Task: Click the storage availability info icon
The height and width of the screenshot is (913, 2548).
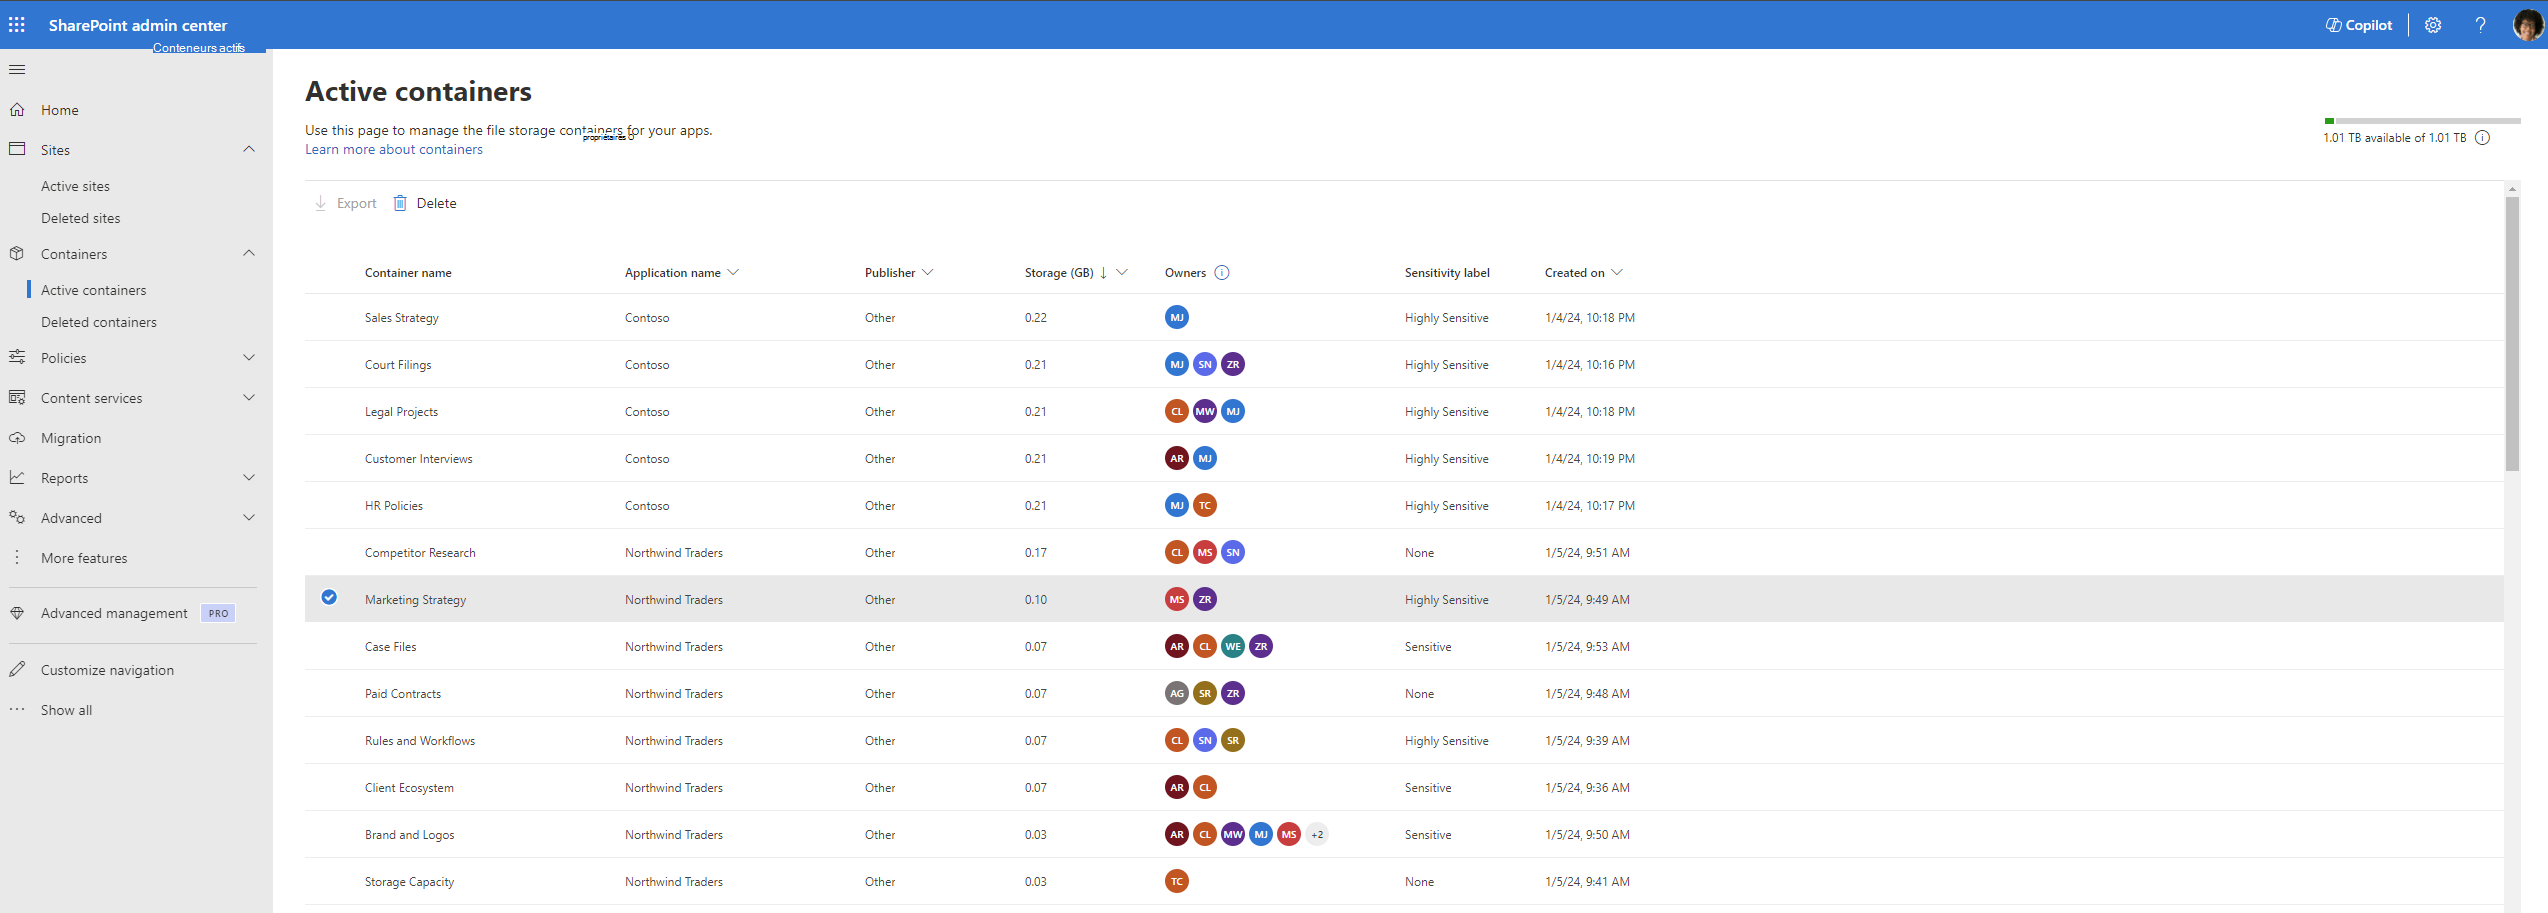Action: click(x=2482, y=138)
